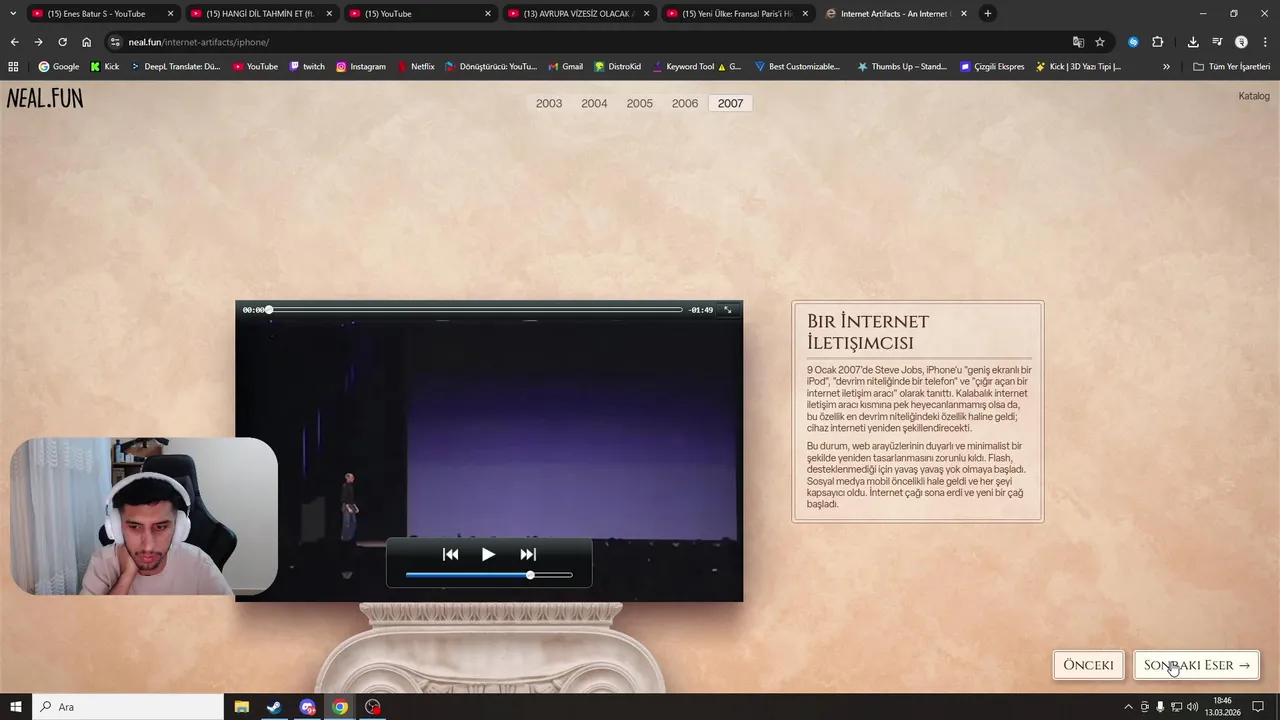Open Steam from taskbar
1280x720 pixels.
[274, 707]
